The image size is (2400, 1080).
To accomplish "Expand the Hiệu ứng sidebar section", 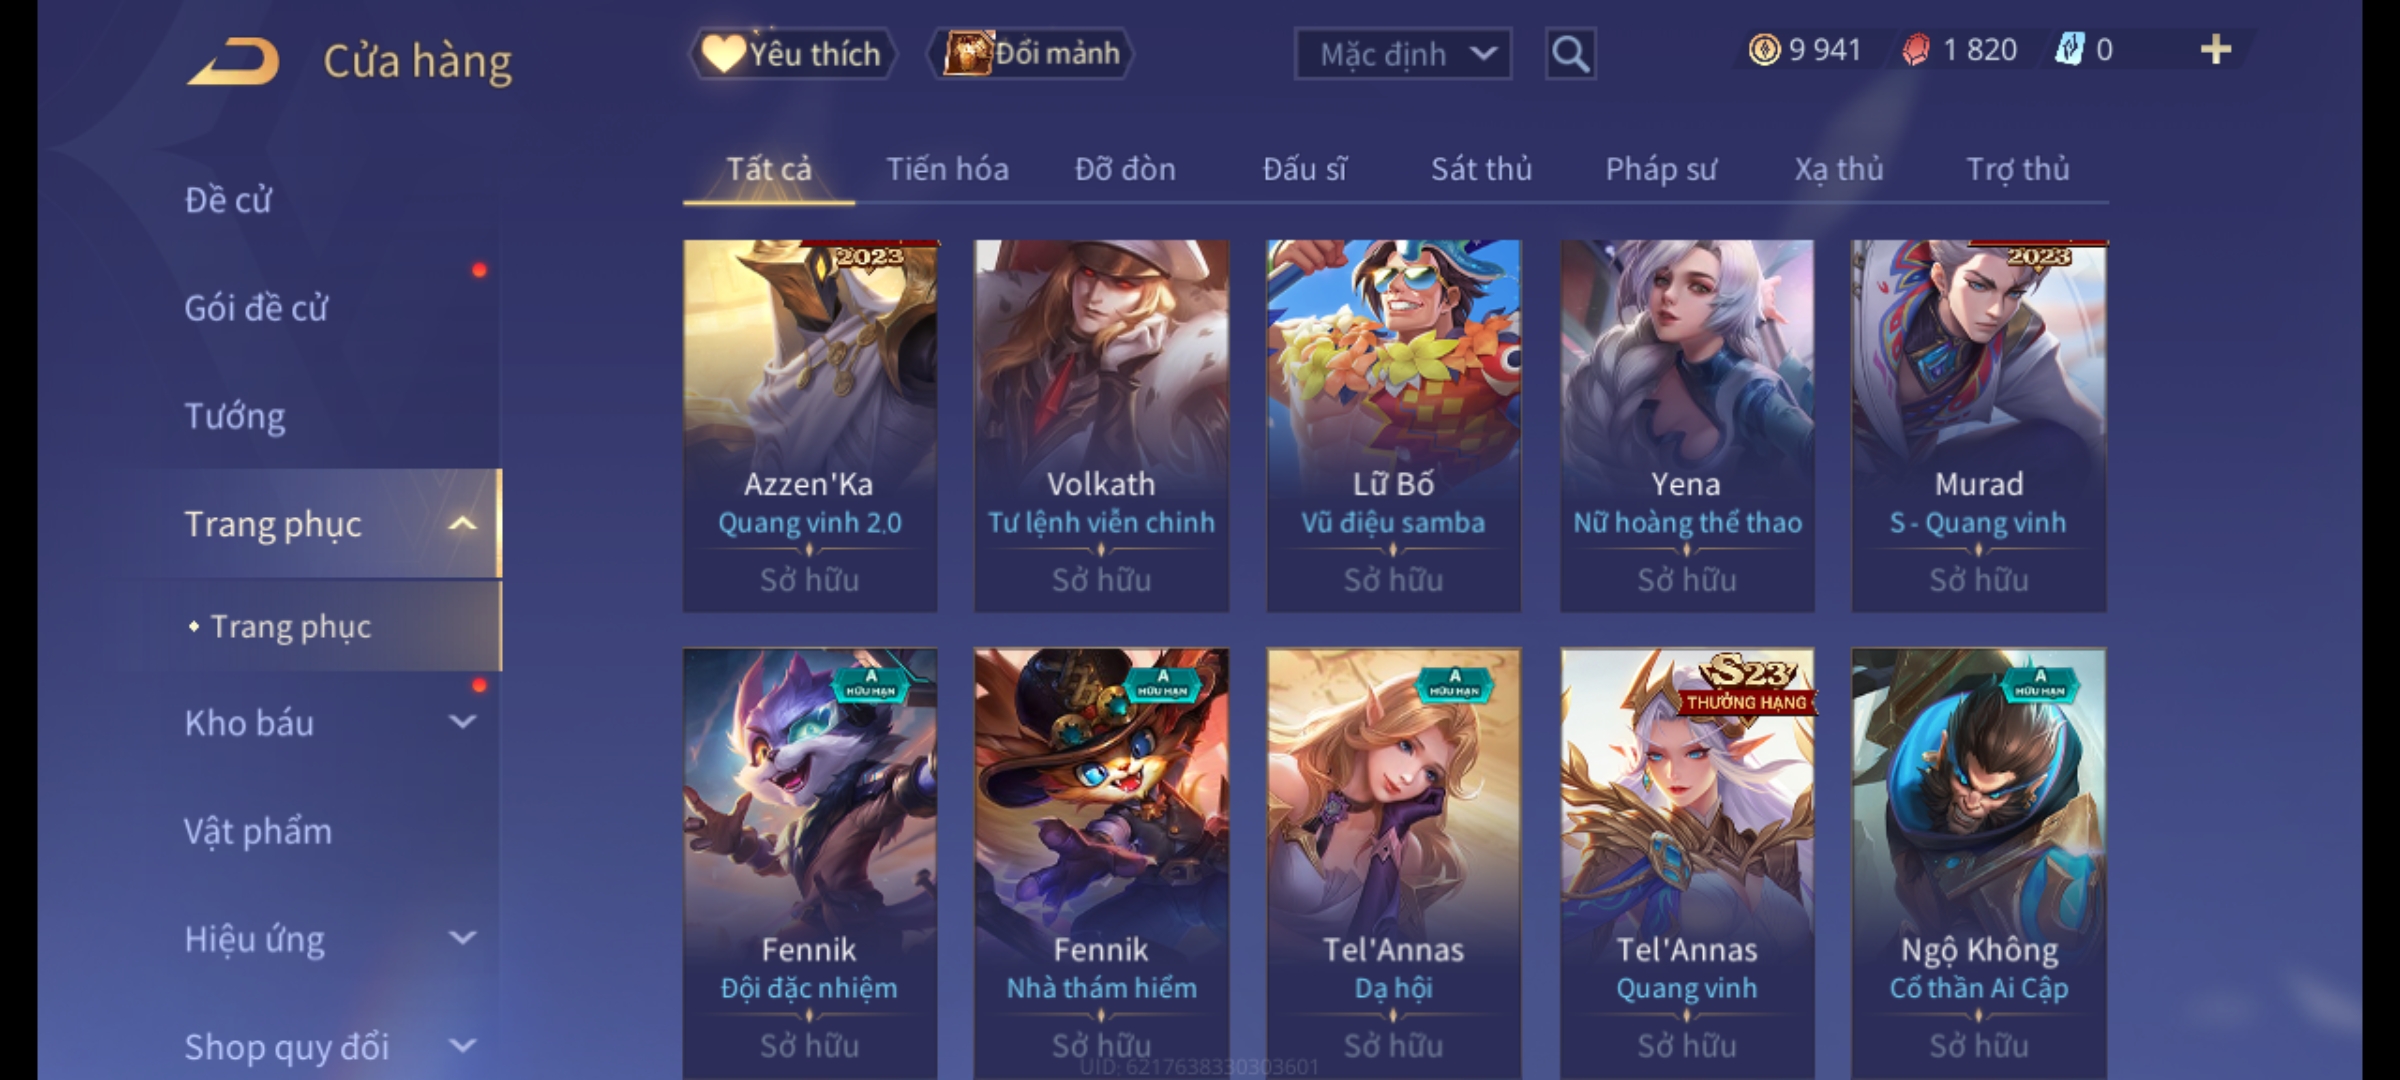I will 462,938.
